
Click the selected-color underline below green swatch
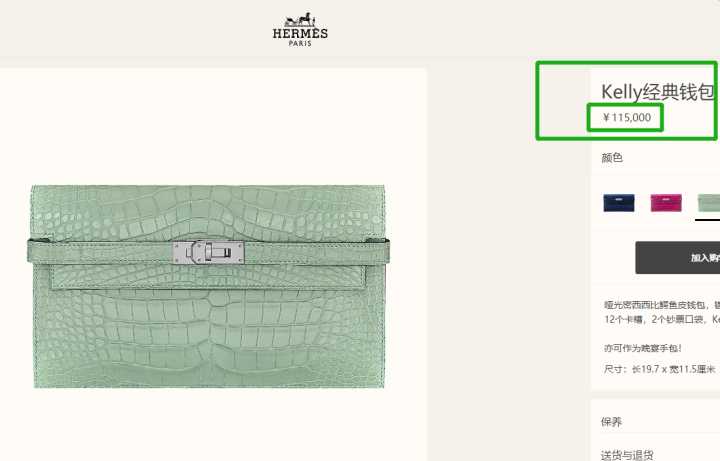coord(707,220)
